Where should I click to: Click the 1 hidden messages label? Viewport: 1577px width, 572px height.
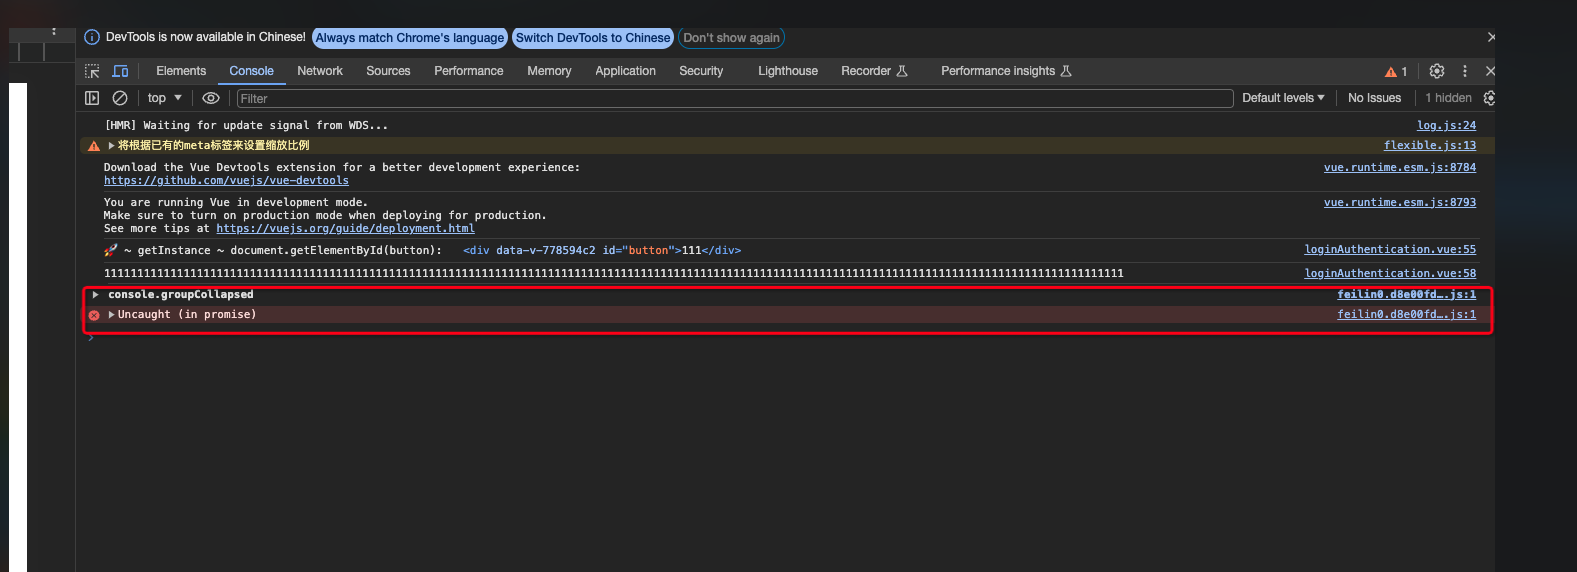(1448, 98)
